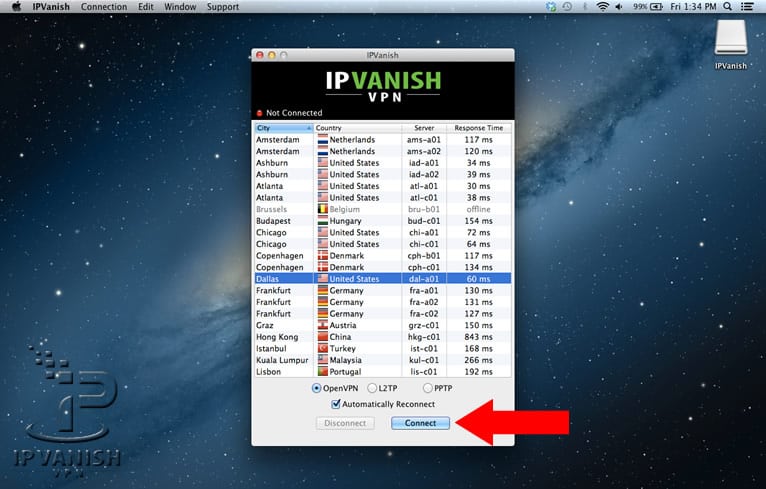This screenshot has height=489, width=766.
Task: Click the US flag in iad-a01 row
Action: 322,163
